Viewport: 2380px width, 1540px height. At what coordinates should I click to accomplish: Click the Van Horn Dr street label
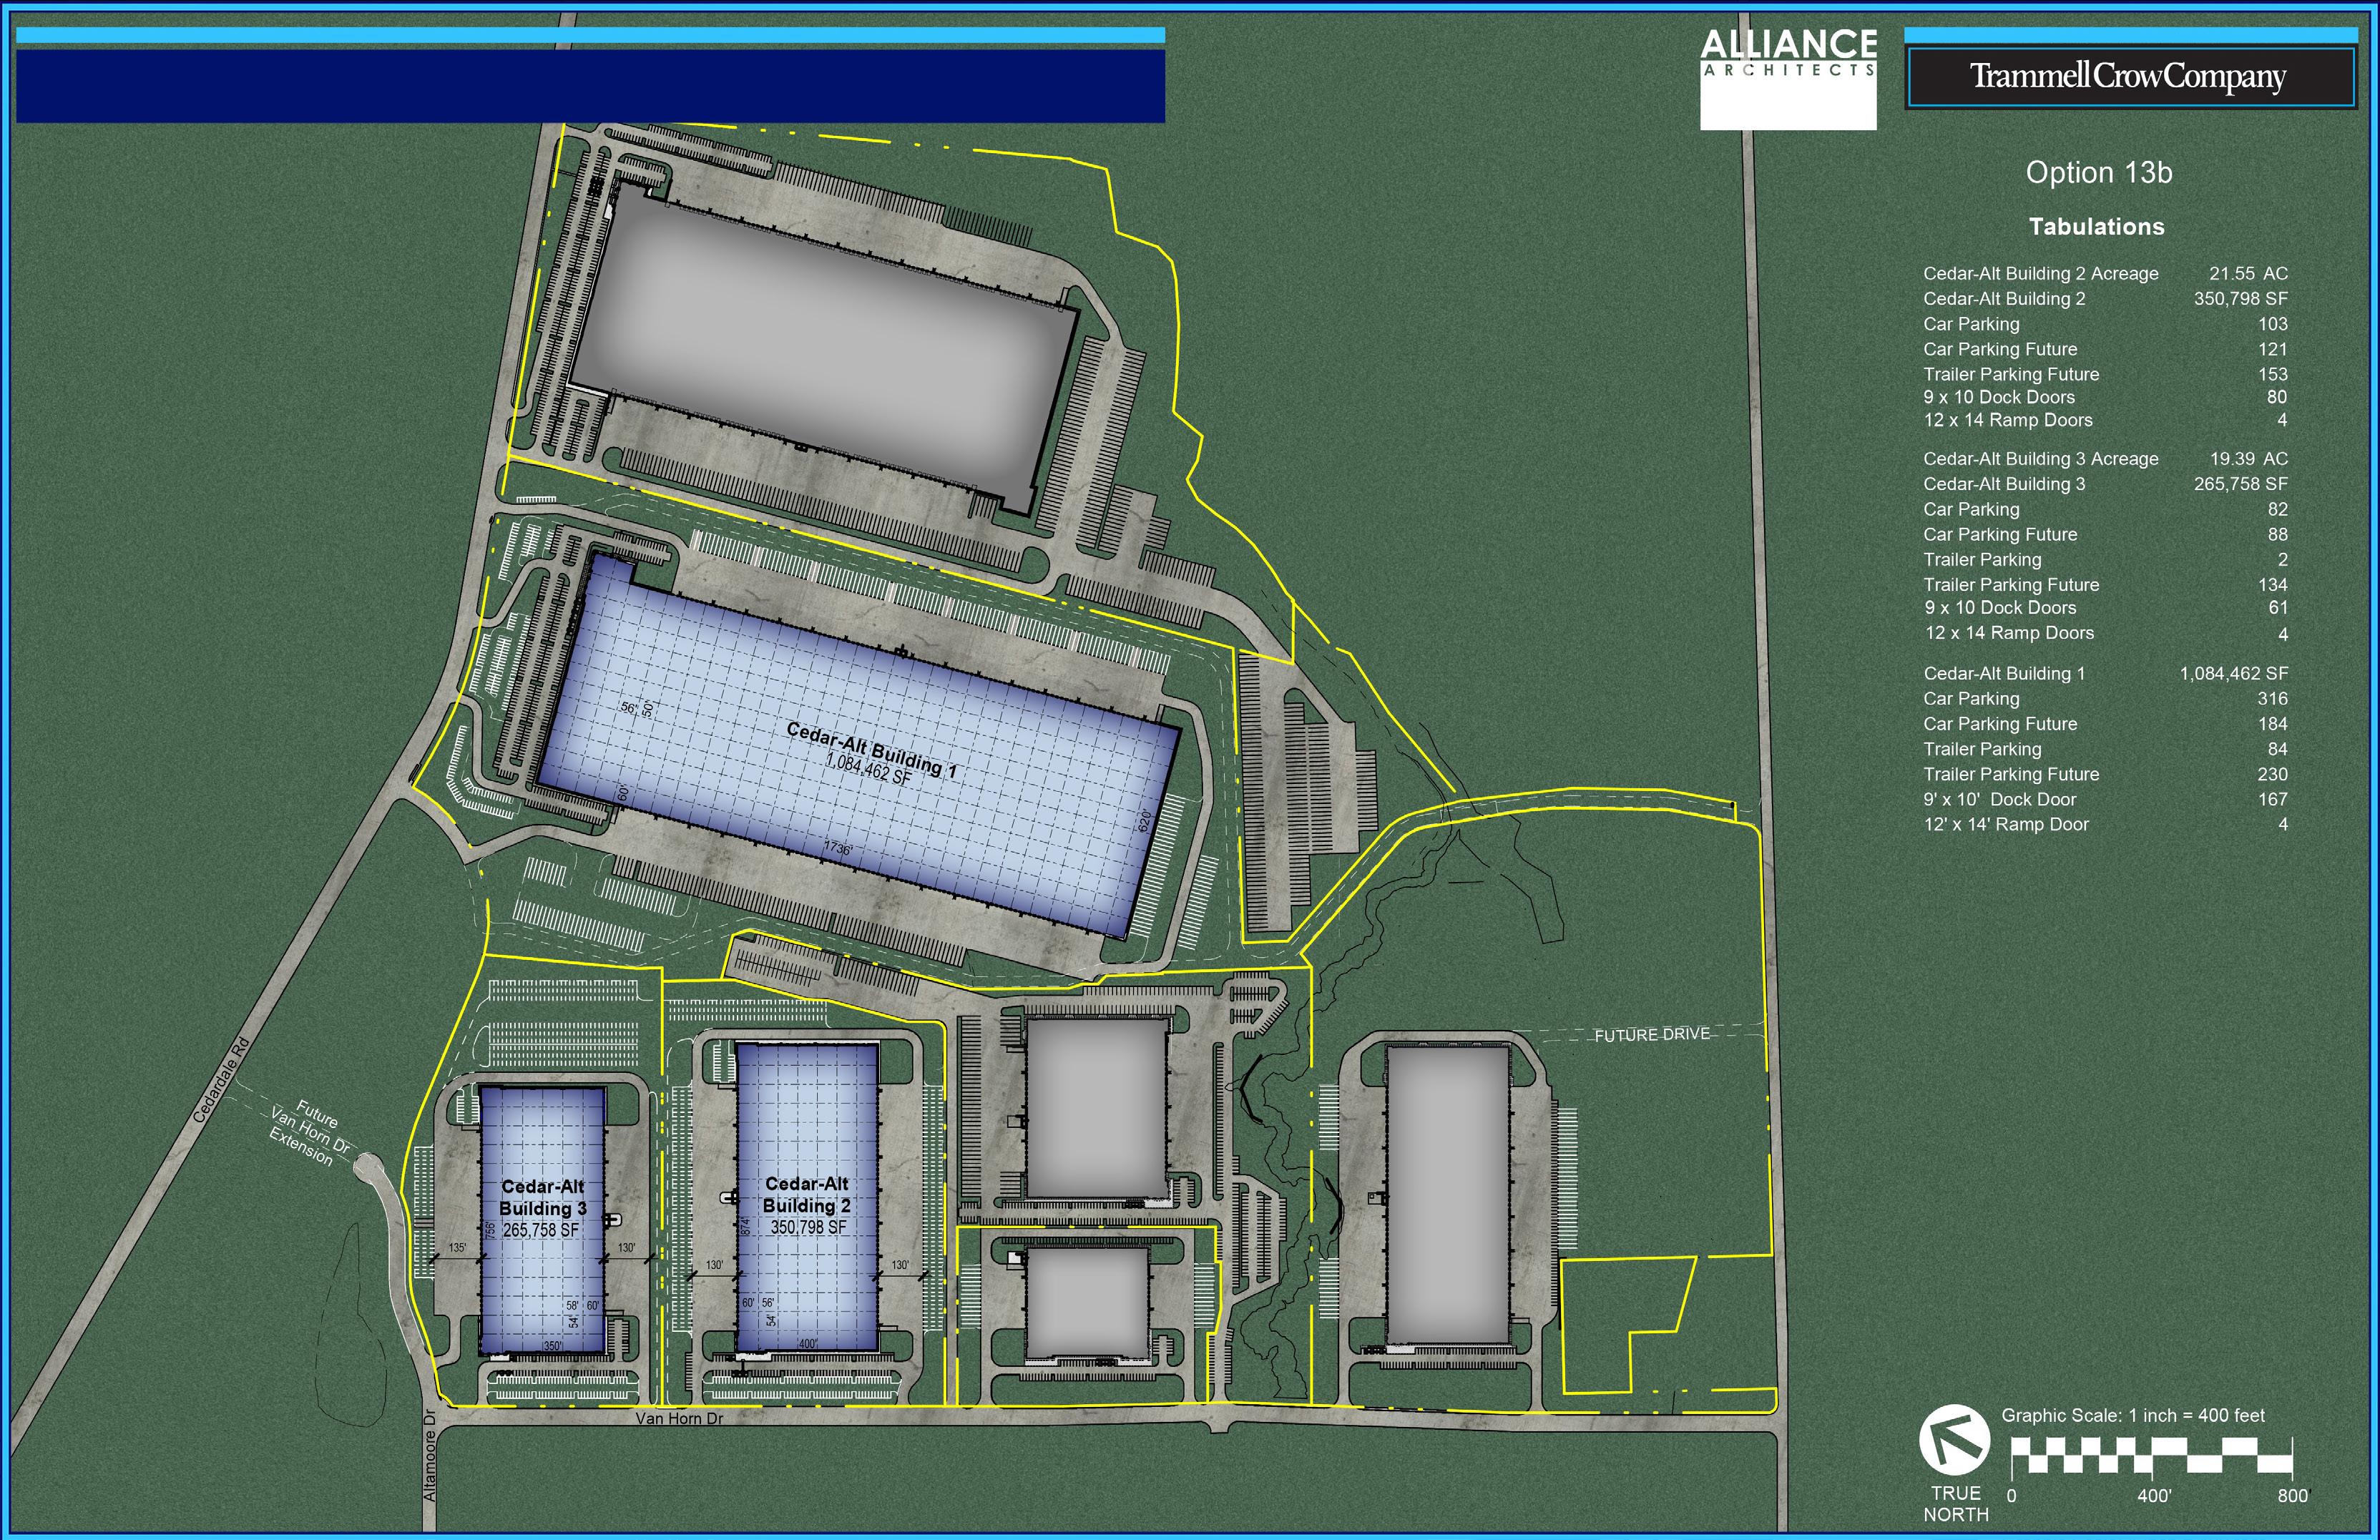680,1418
